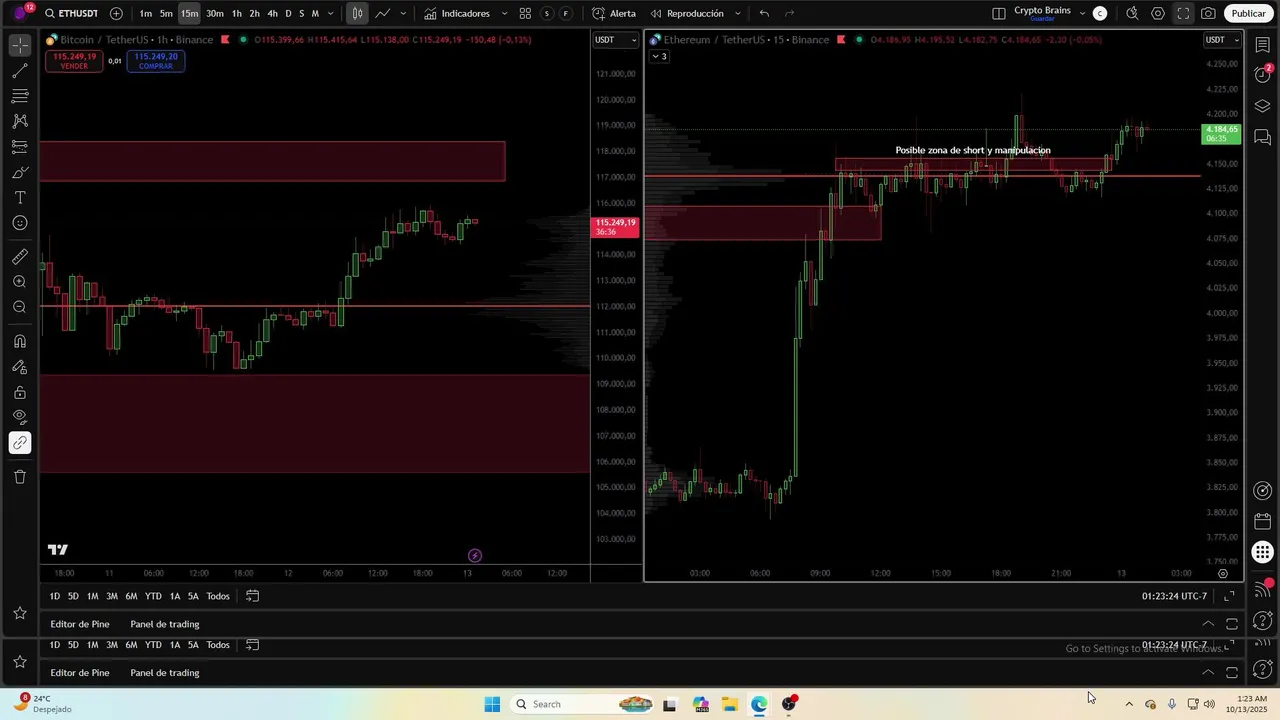
Task: Click the Posible zona de short label
Action: (972, 150)
